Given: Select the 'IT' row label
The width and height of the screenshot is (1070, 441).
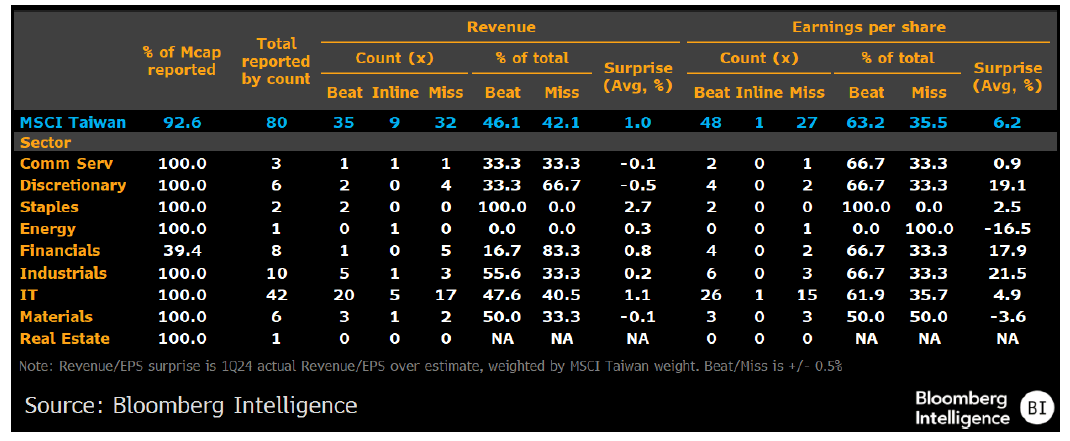Looking at the screenshot, I should pyautogui.click(x=27, y=295).
